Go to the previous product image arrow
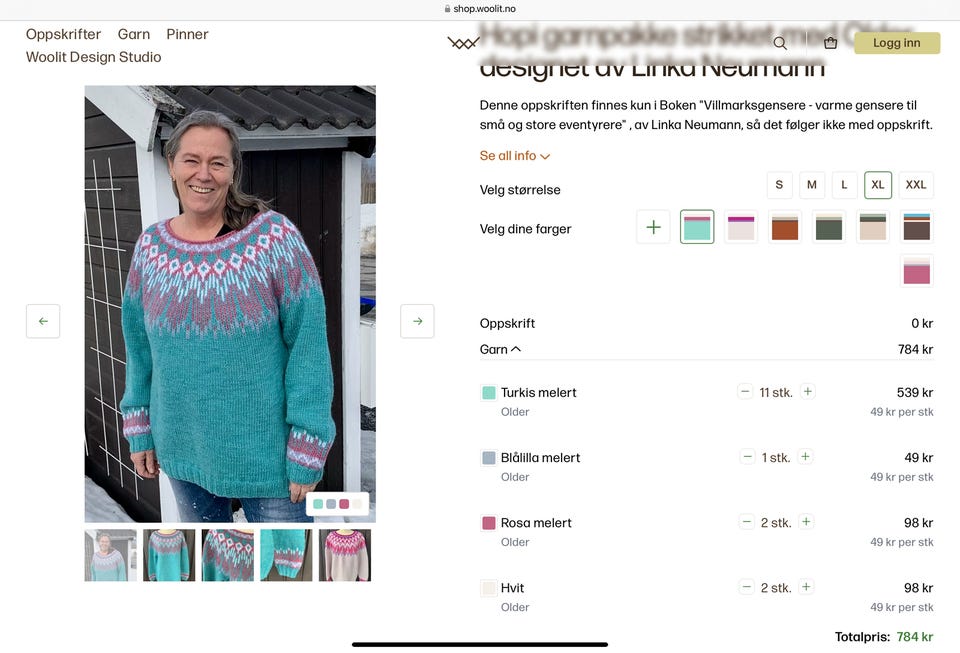The image size is (960, 653). 43,321
